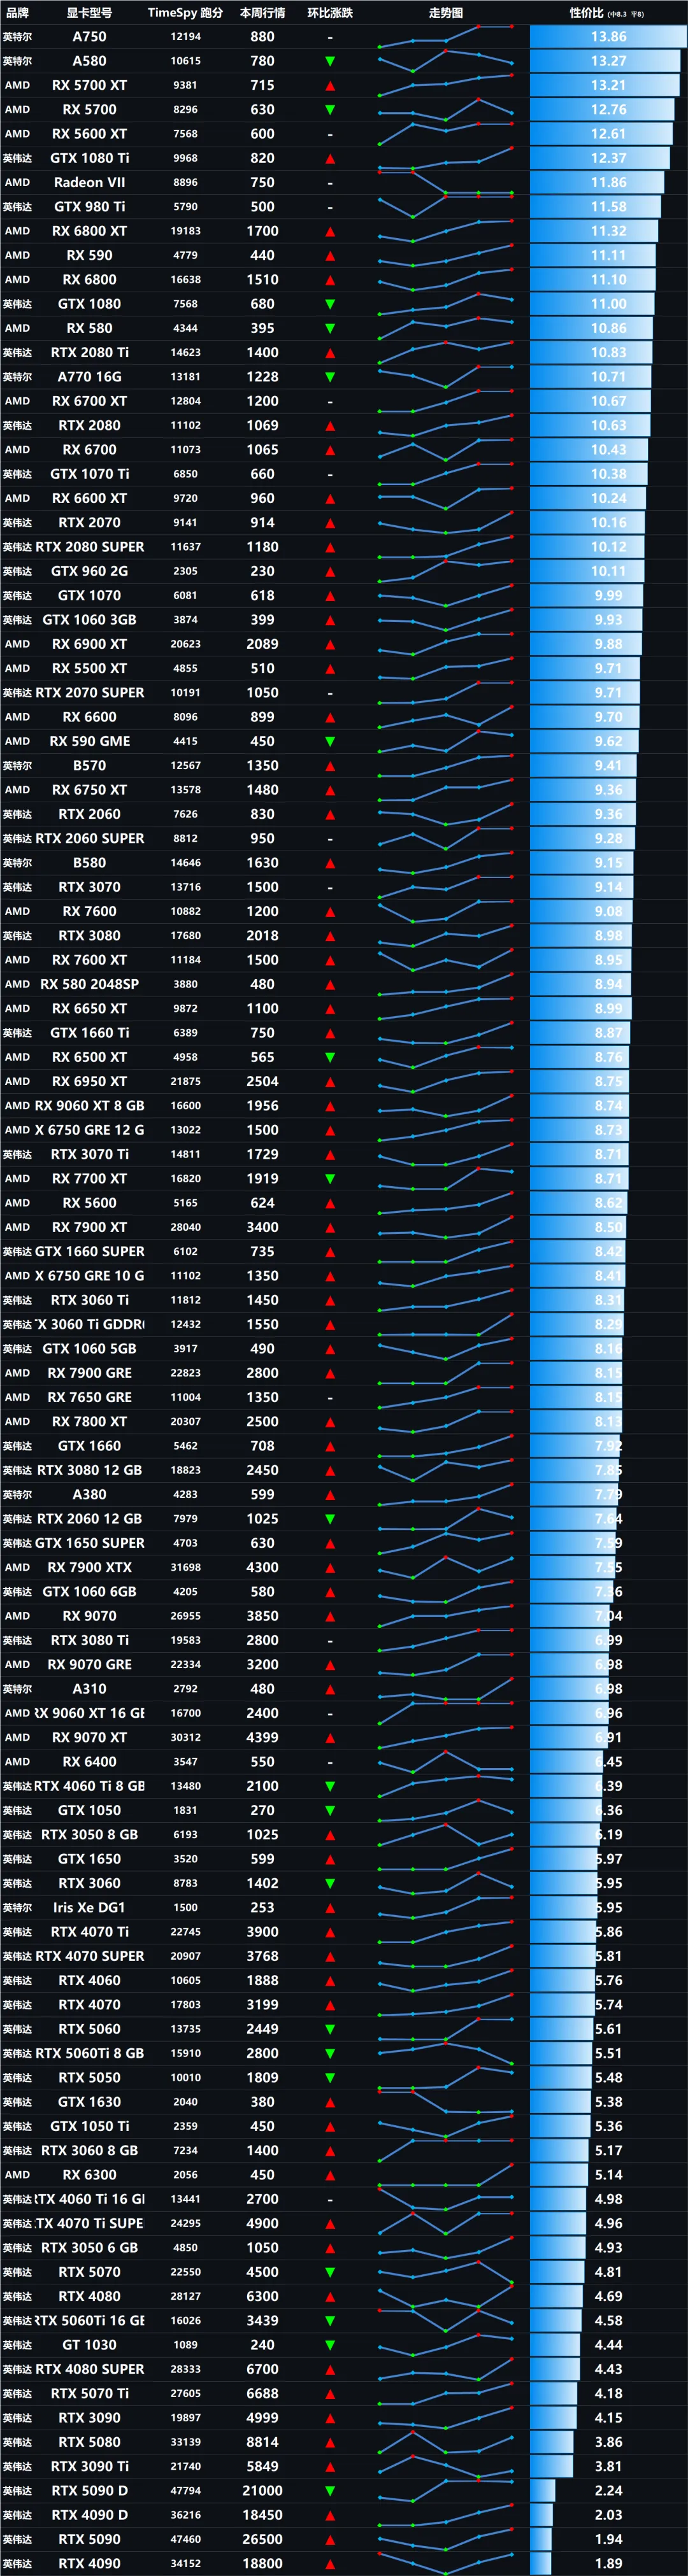Select the green down arrow for RTX 4060 Ti 8 GB

(x=330, y=1786)
